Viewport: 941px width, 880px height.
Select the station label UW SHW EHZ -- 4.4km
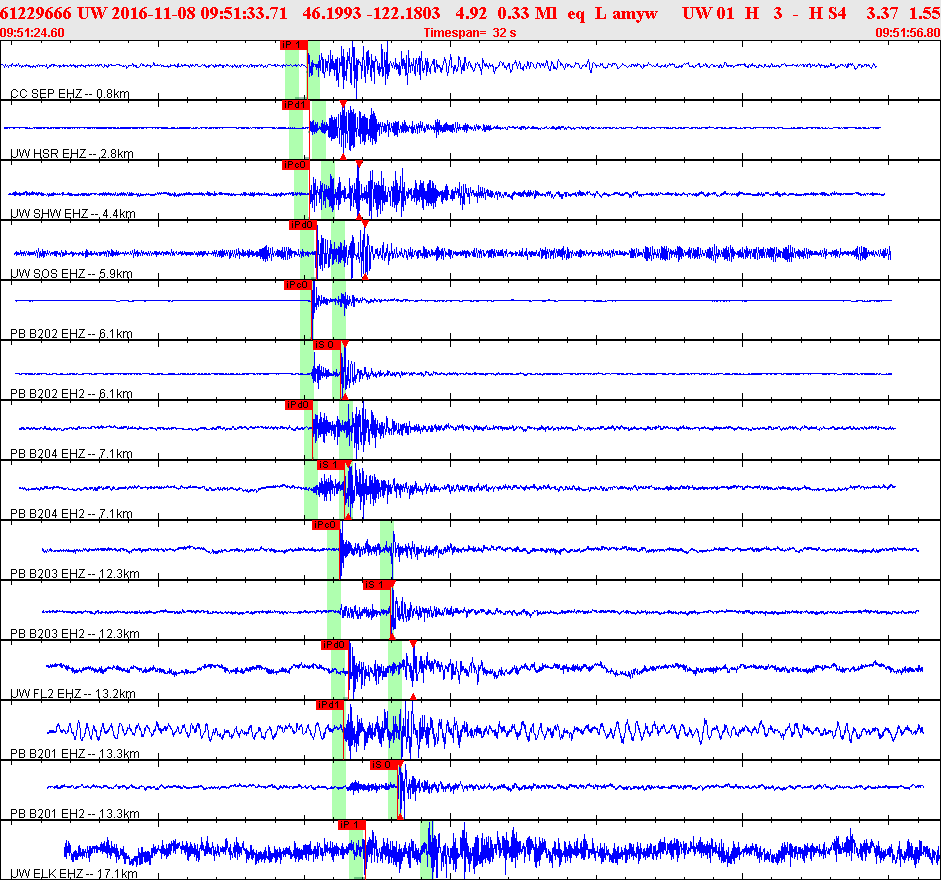pos(73,214)
